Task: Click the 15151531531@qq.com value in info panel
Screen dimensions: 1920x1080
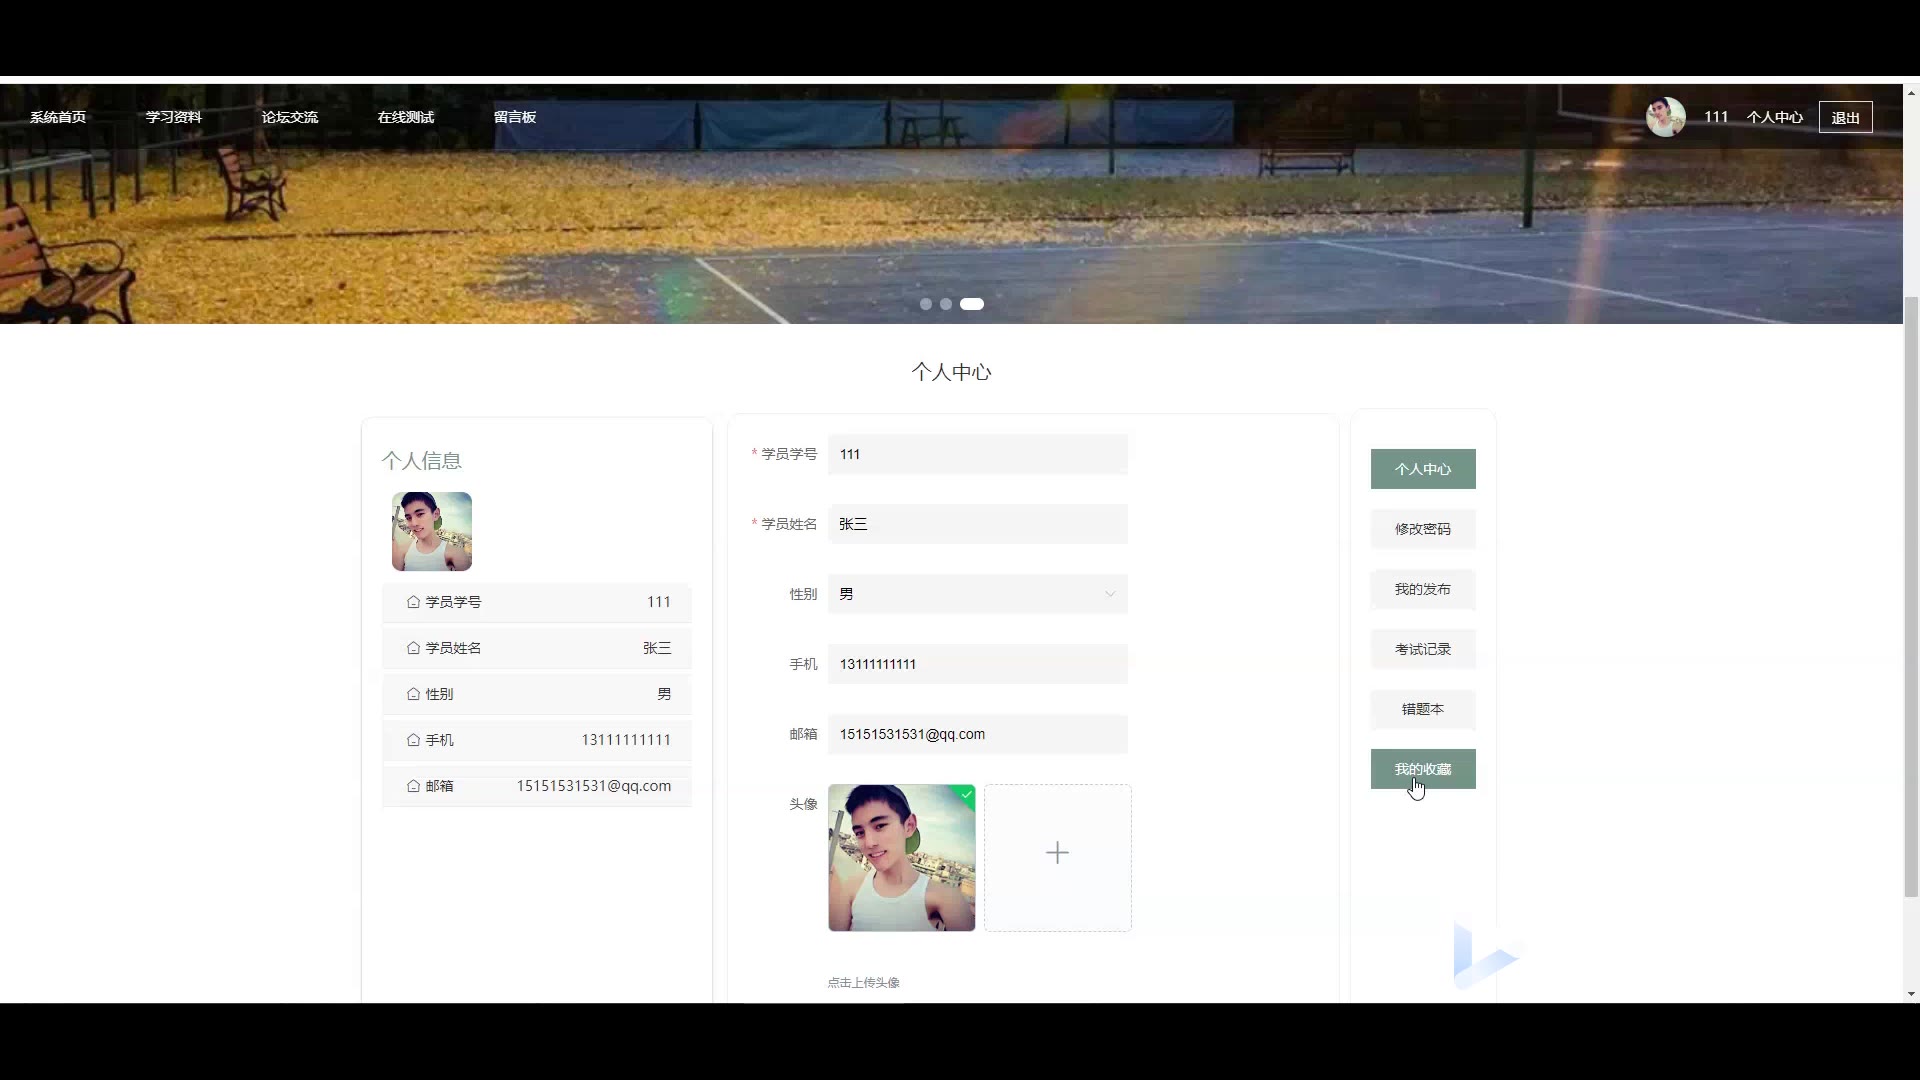Action: click(x=594, y=786)
